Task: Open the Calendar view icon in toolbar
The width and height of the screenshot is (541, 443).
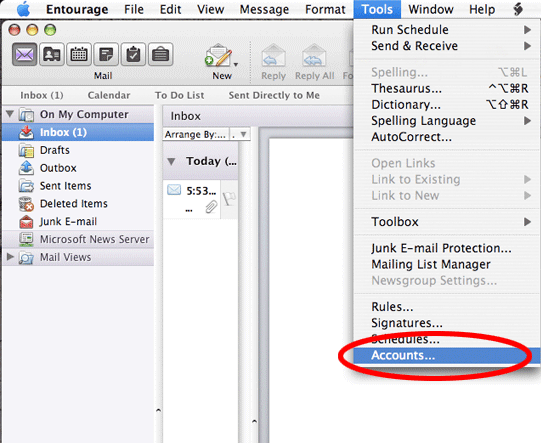Action: pyautogui.click(x=79, y=54)
